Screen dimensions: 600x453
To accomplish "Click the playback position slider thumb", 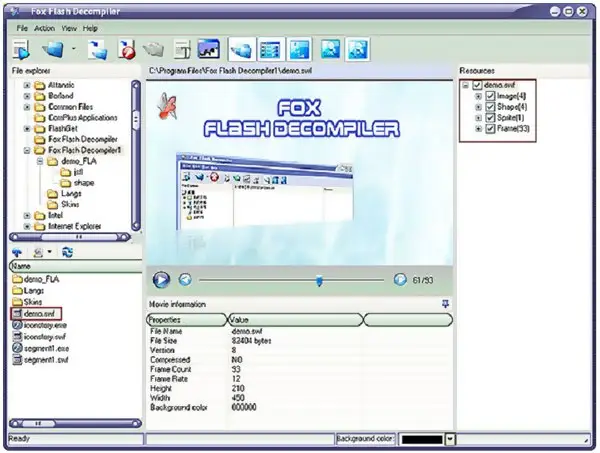I will pyautogui.click(x=319, y=281).
